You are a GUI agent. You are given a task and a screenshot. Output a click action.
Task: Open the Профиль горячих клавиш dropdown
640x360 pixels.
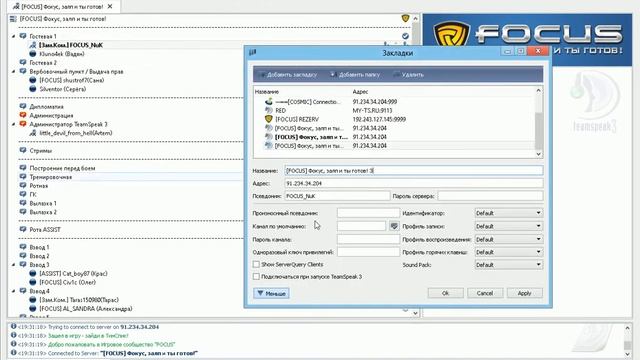(509, 252)
